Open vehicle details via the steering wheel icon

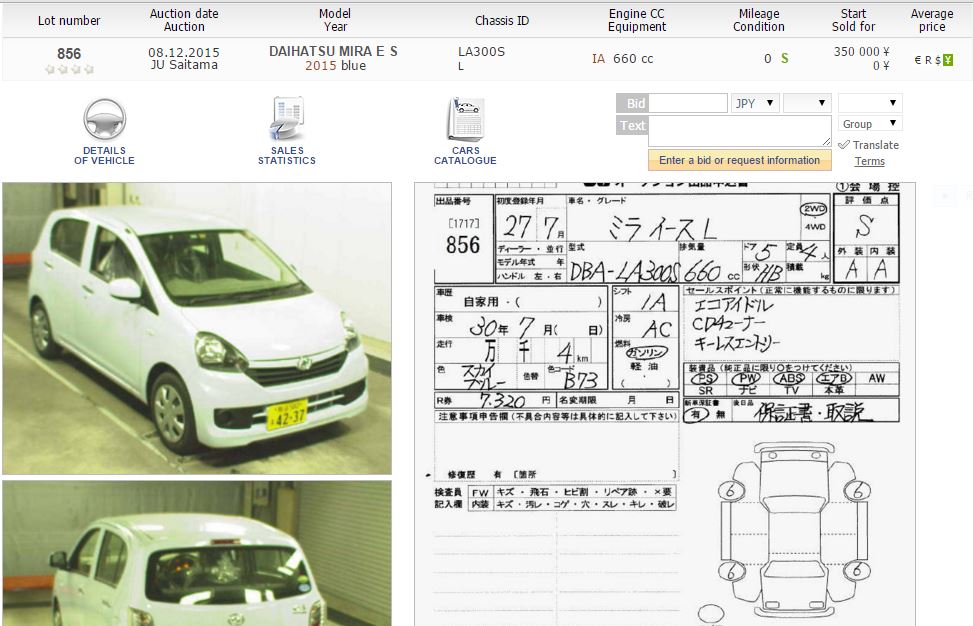[104, 119]
